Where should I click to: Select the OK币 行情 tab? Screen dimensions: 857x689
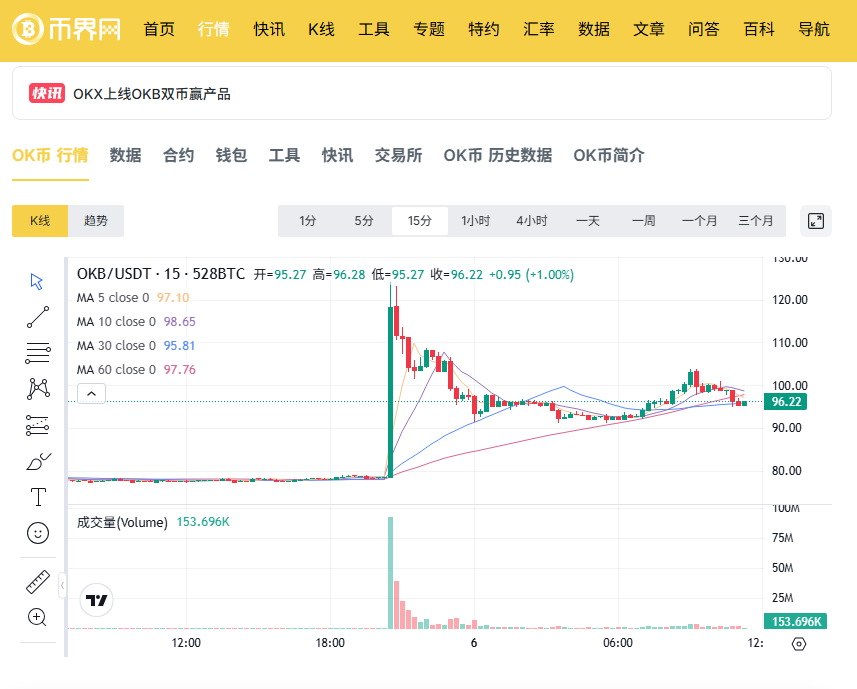pos(50,155)
